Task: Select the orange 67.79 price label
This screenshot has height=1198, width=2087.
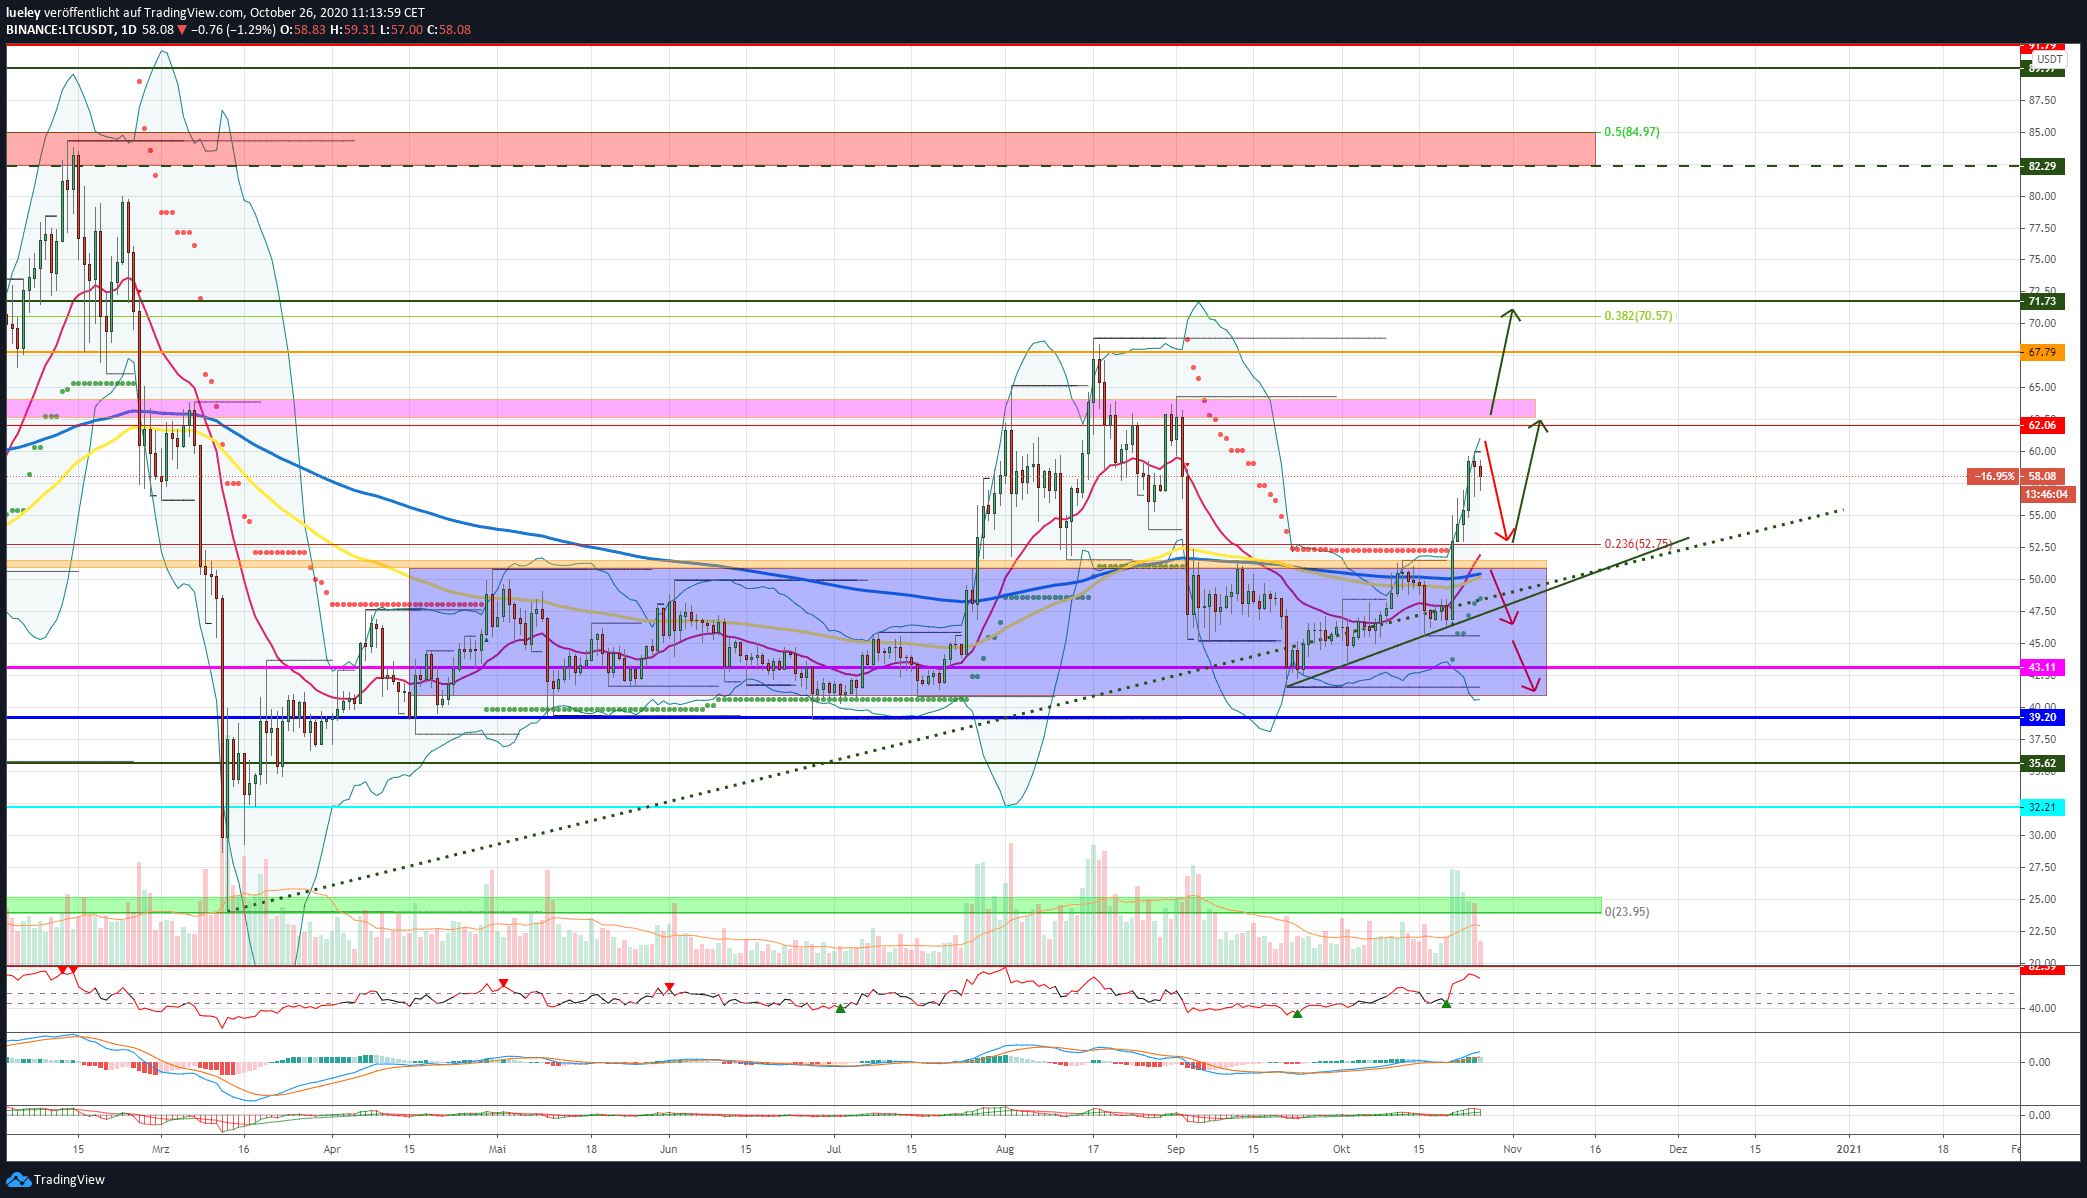Action: pos(2041,352)
